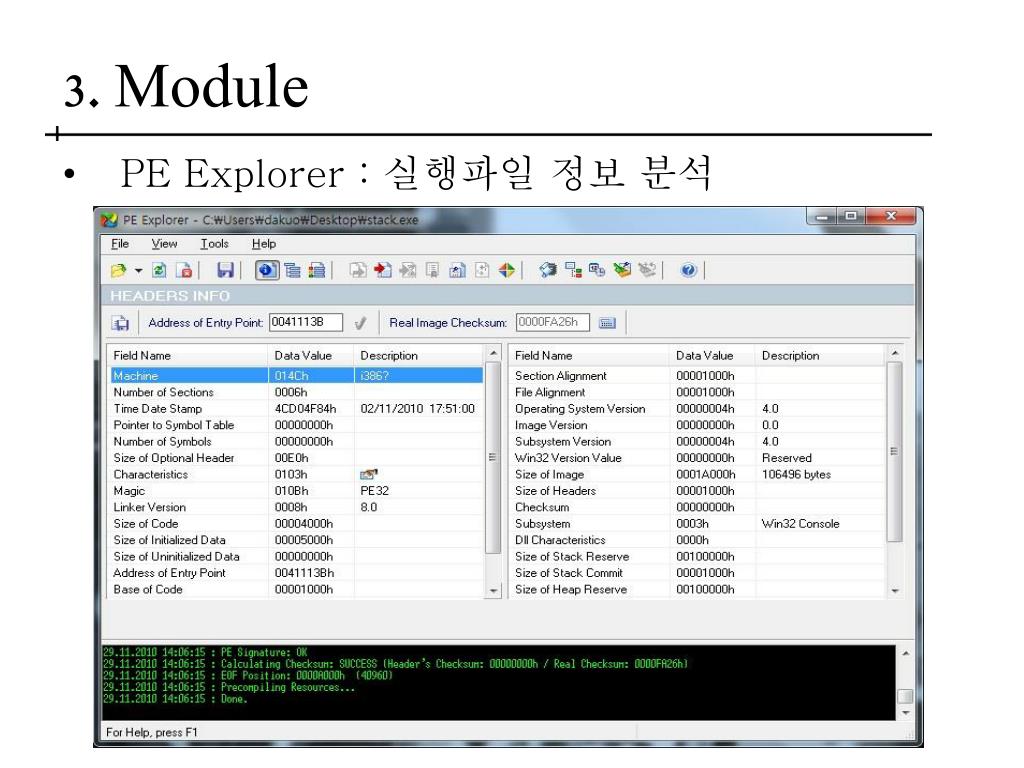Click left table scrollbar down arrow
The height and width of the screenshot is (768, 1024).
[494, 590]
